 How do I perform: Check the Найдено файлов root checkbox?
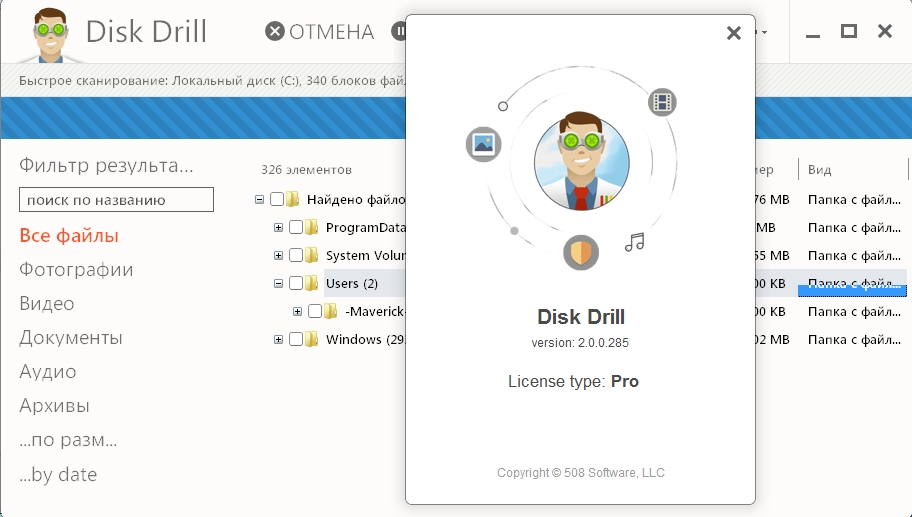[277, 199]
